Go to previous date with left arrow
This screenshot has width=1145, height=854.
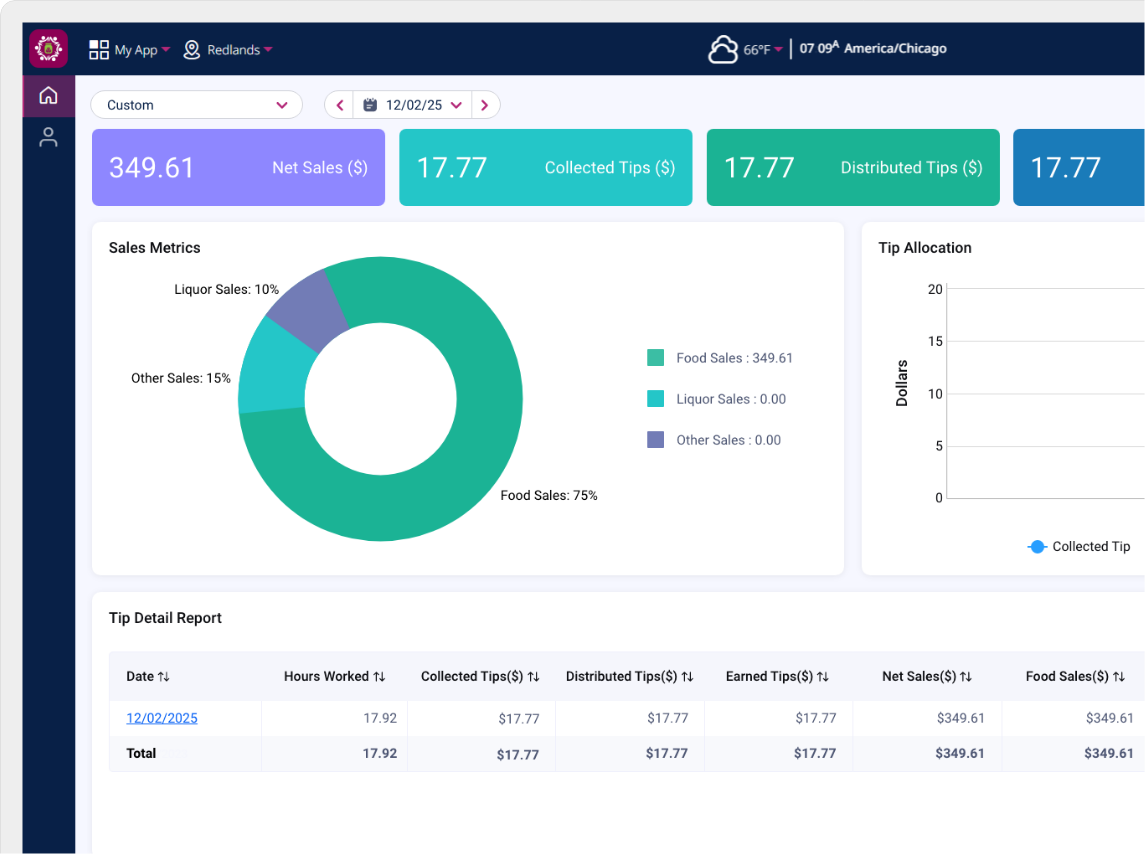(x=339, y=105)
